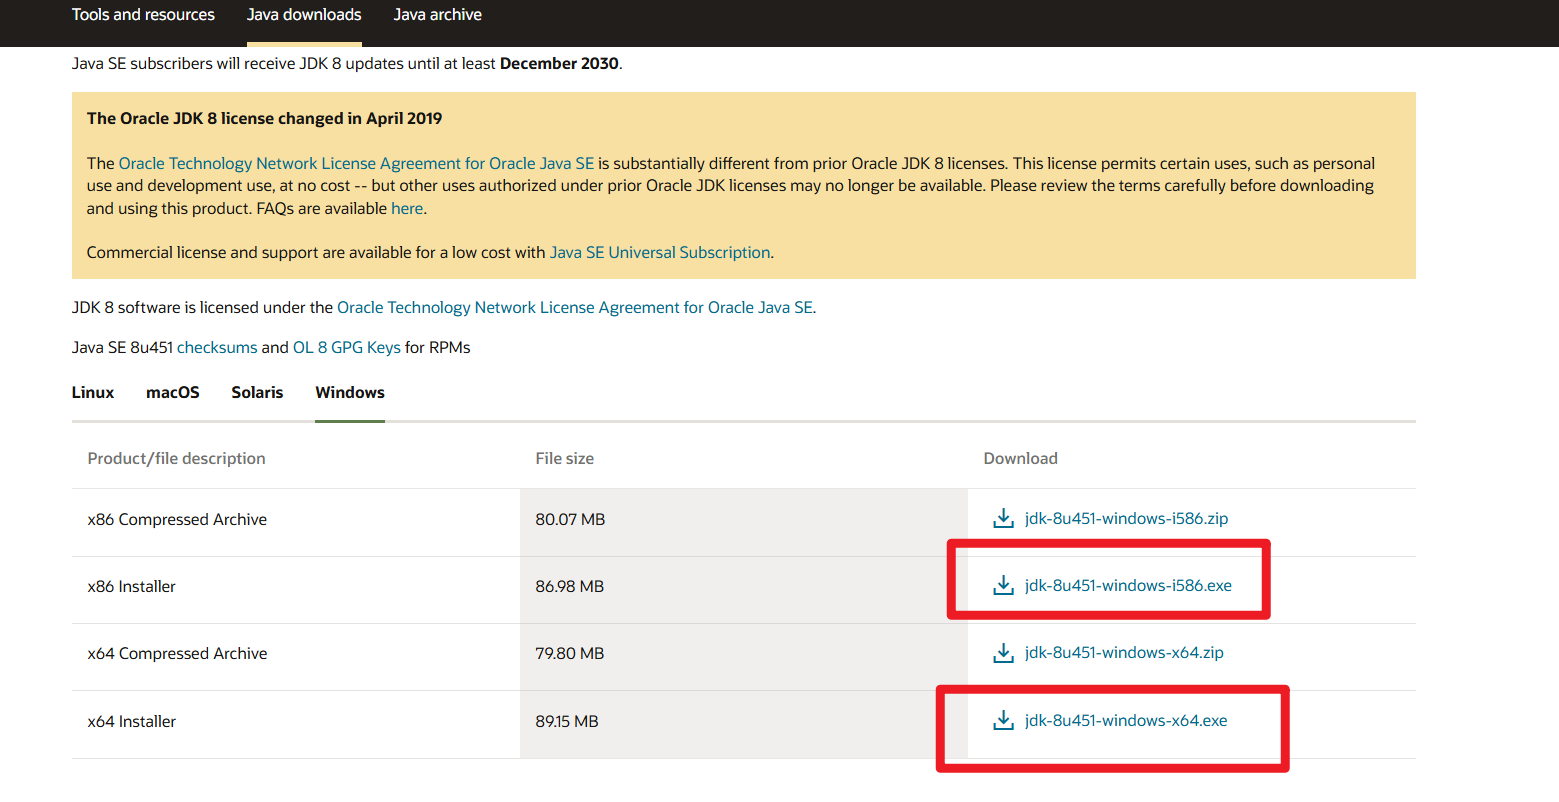The image size is (1559, 802).
Task: Open the OL 8 GPG Keys link
Action: tap(346, 347)
